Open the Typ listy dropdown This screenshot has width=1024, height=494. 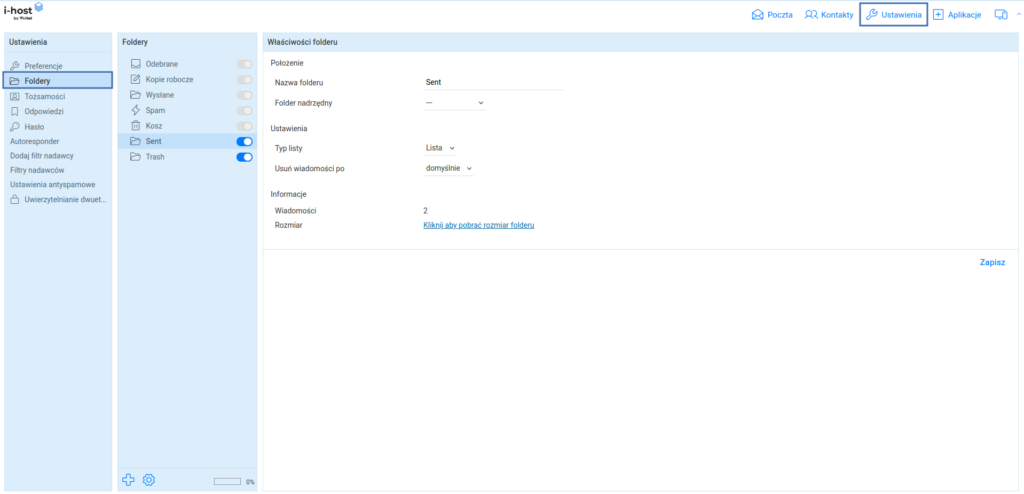[440, 148]
